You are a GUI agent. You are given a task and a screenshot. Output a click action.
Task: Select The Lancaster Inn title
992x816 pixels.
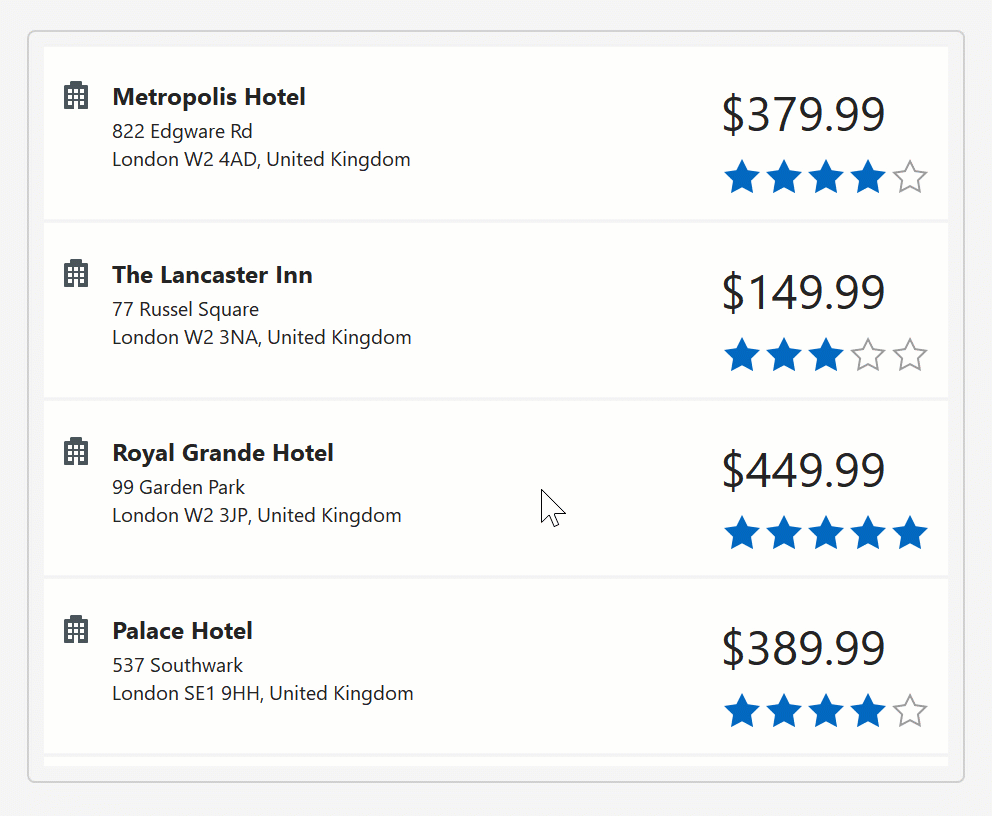212,275
